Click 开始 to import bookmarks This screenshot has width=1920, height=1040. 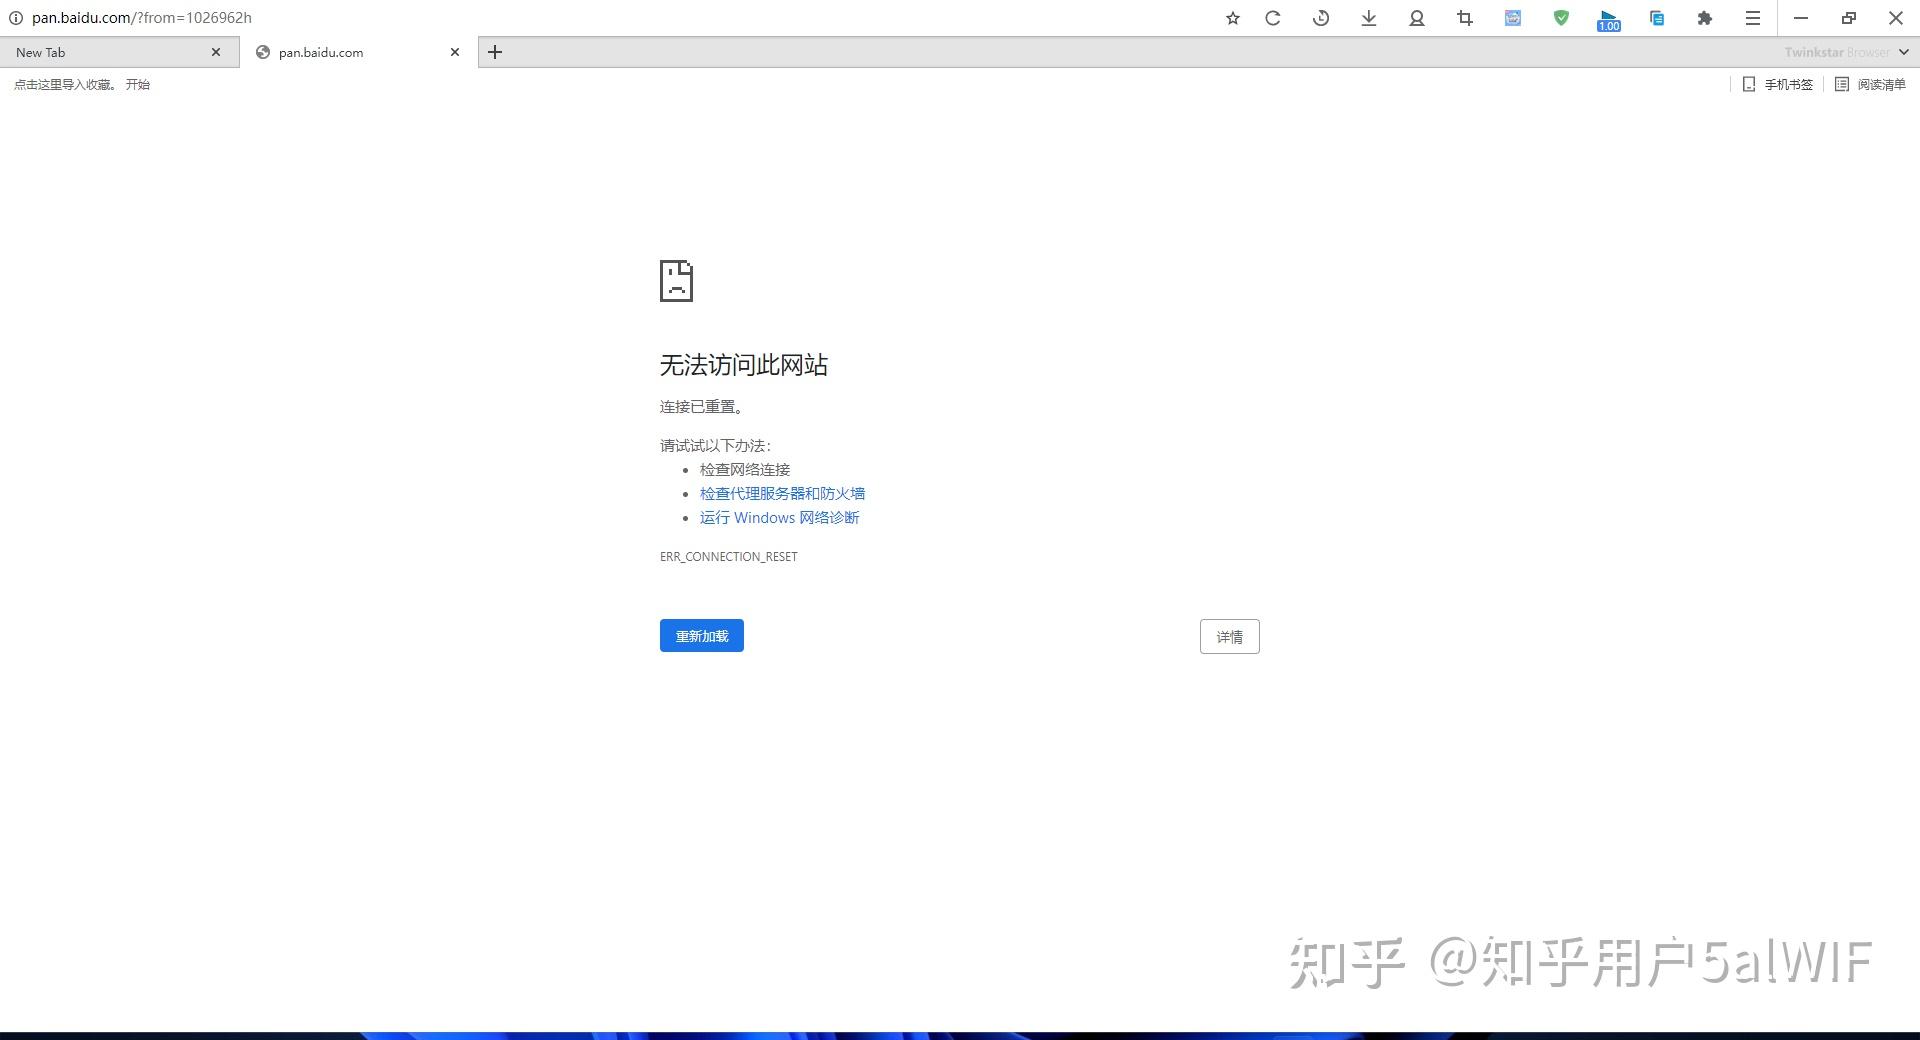click(138, 85)
